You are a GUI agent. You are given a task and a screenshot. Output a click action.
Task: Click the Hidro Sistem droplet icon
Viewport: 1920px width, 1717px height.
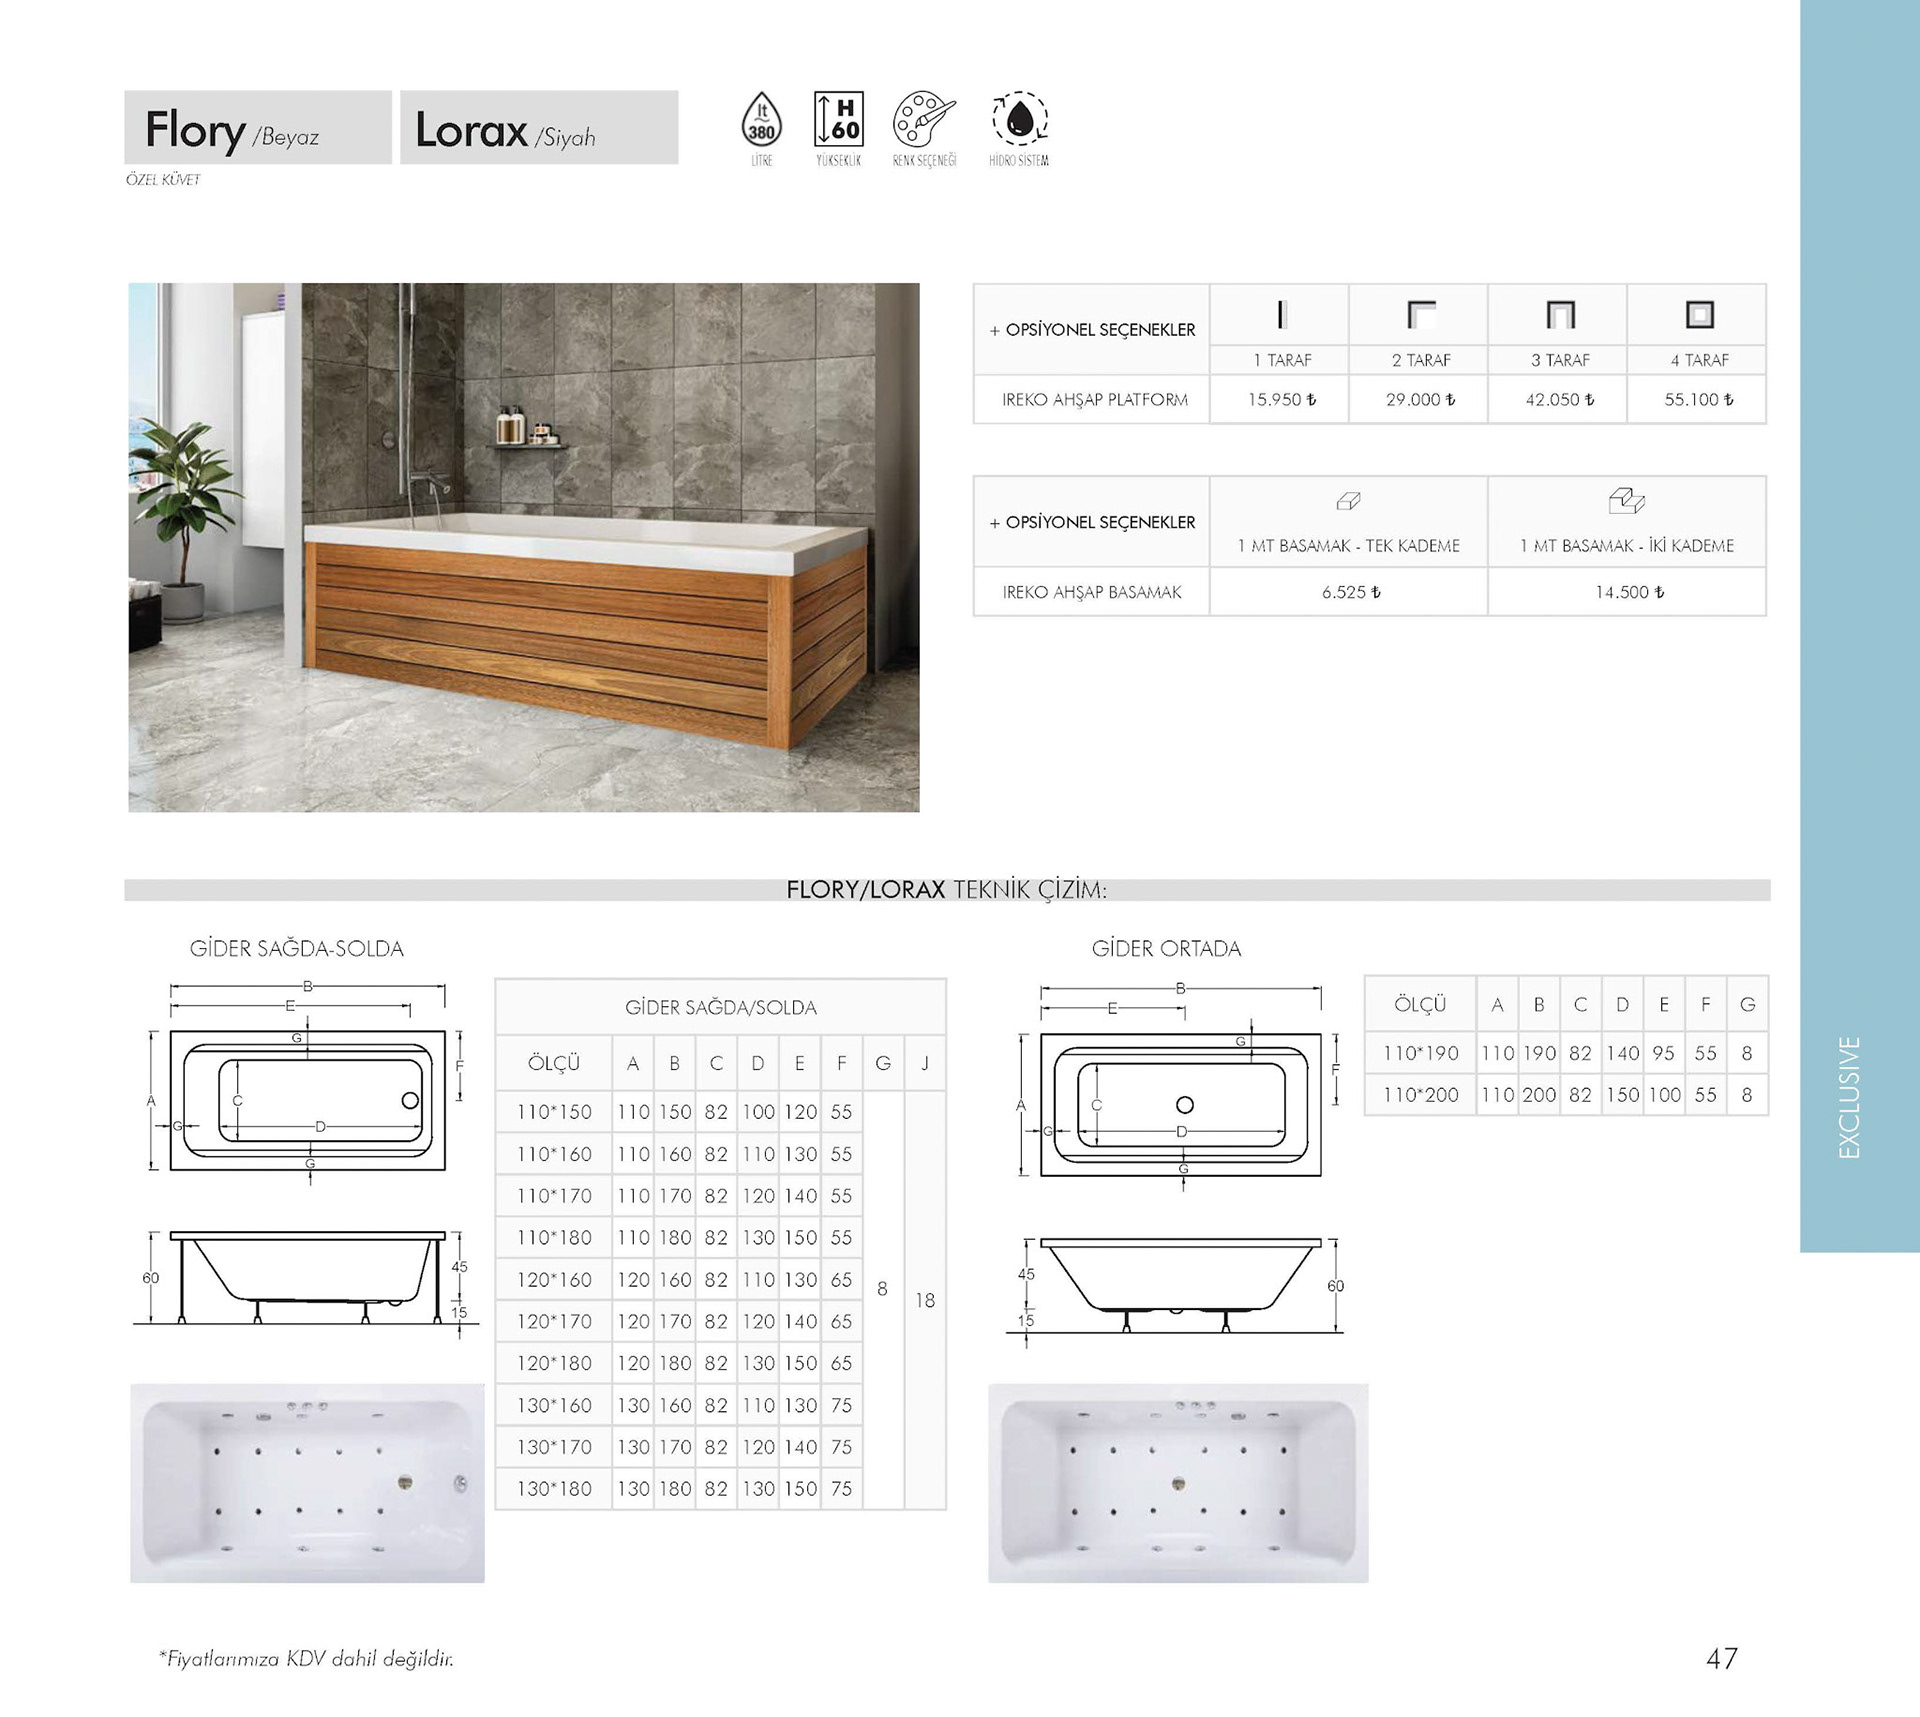click(x=1019, y=120)
